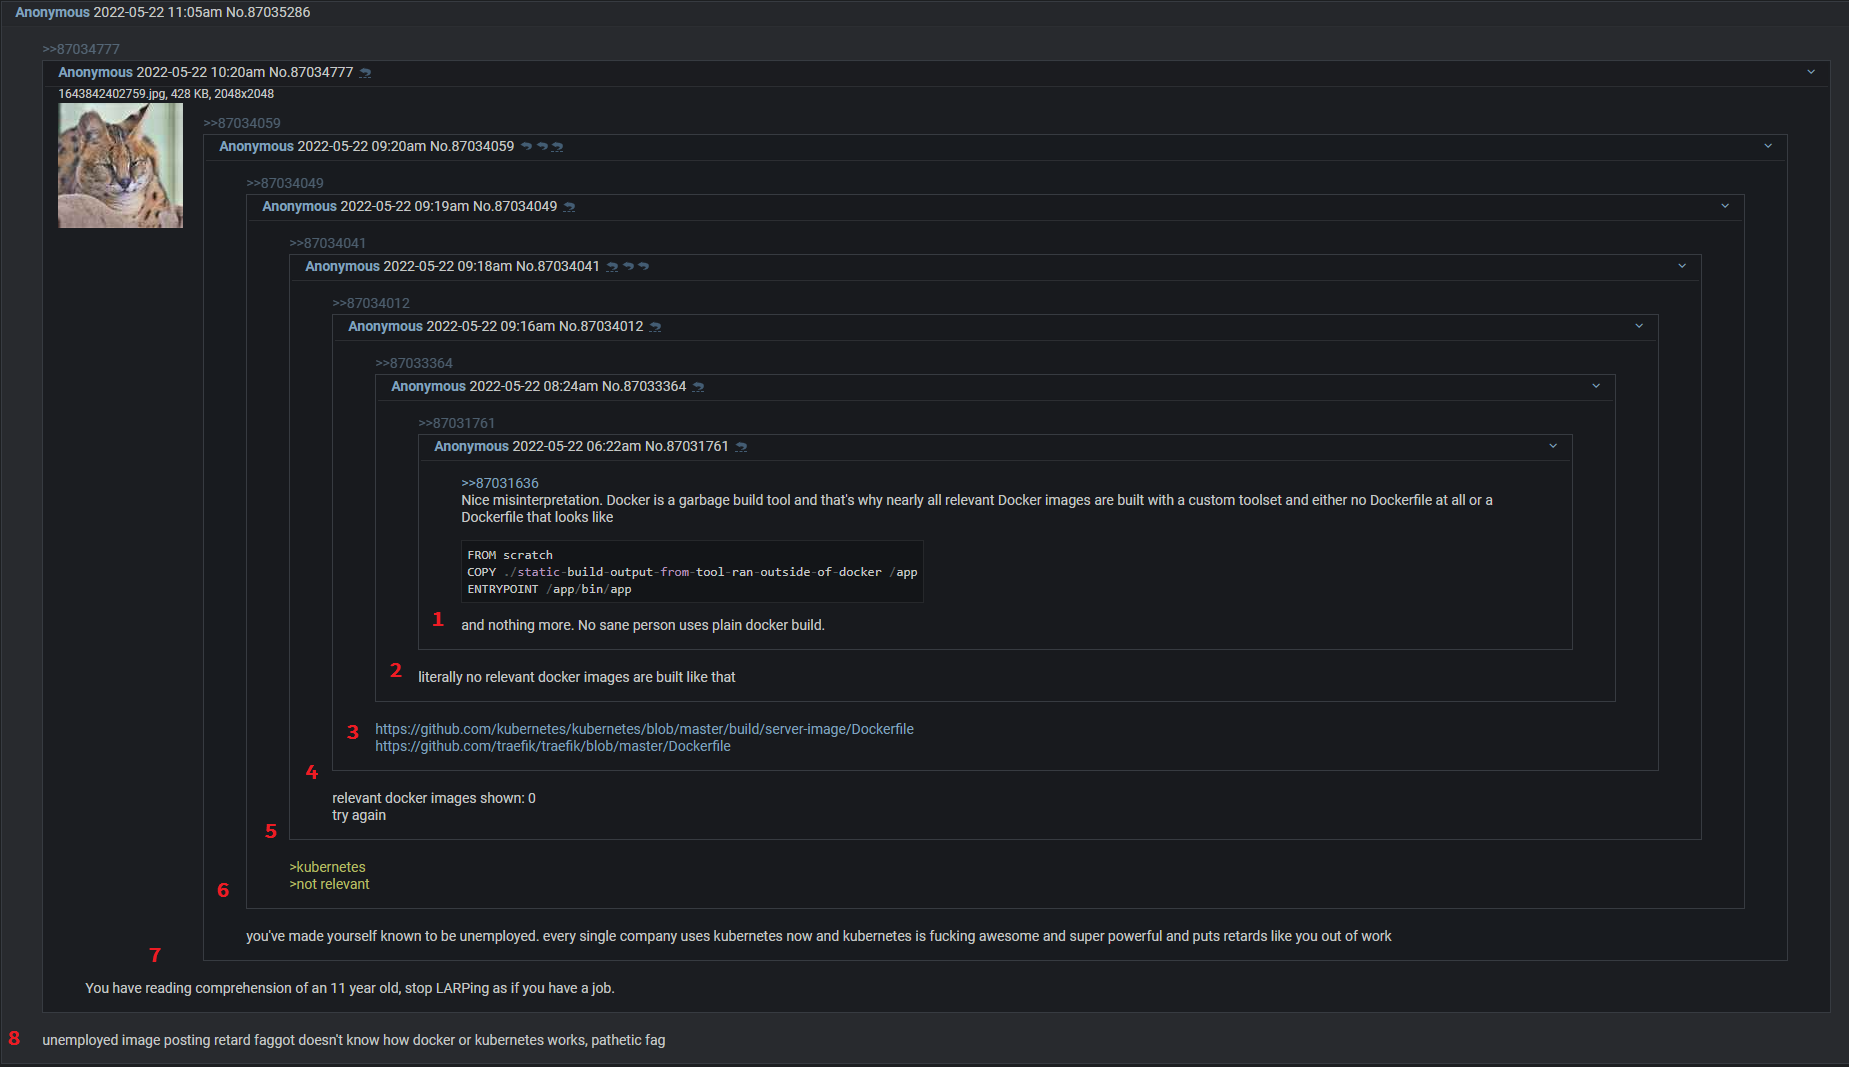1849x1067 pixels.
Task: Click the text 'relevant docker images shown: 0'
Action: (434, 798)
